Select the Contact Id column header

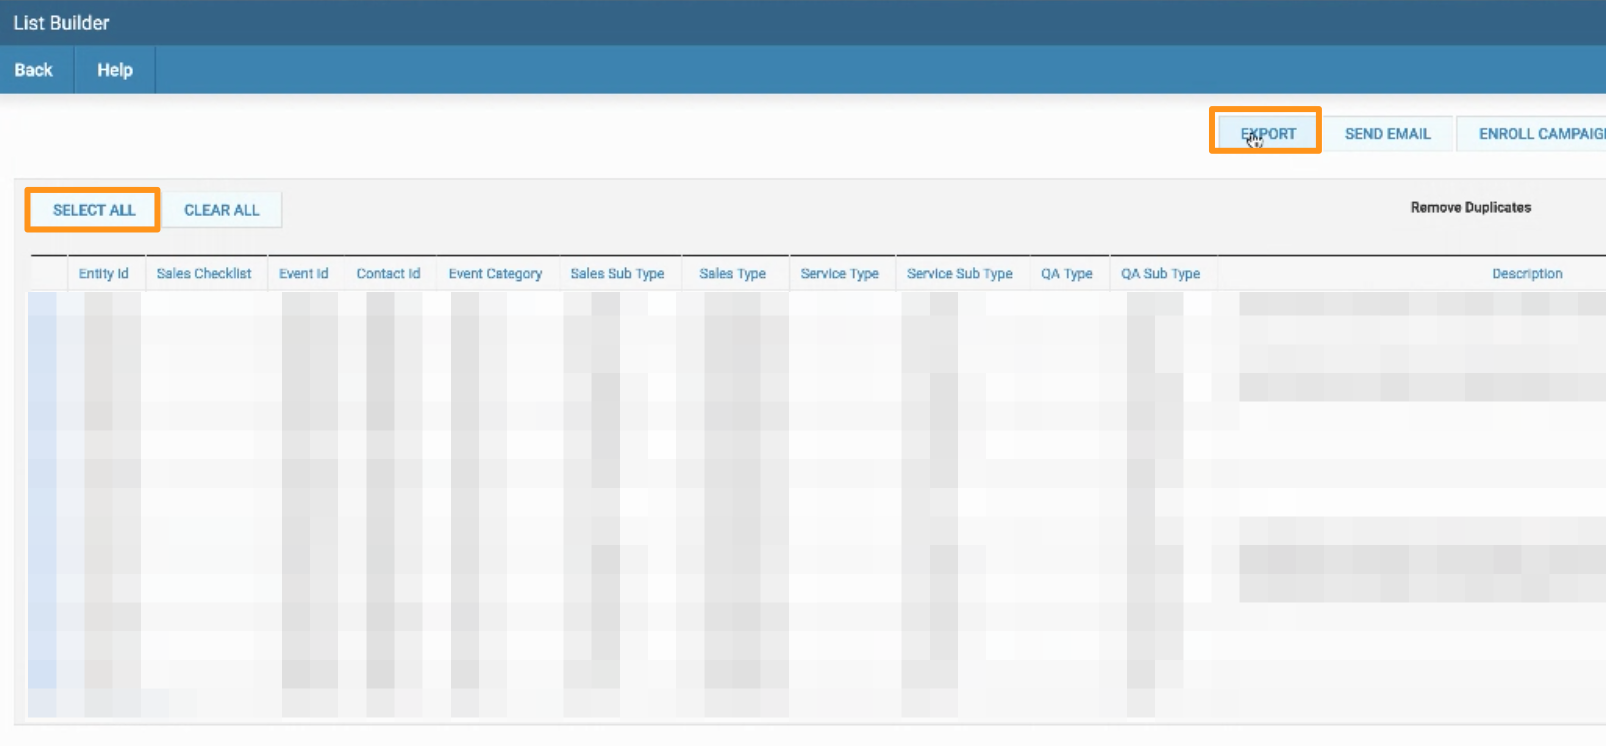pos(388,273)
